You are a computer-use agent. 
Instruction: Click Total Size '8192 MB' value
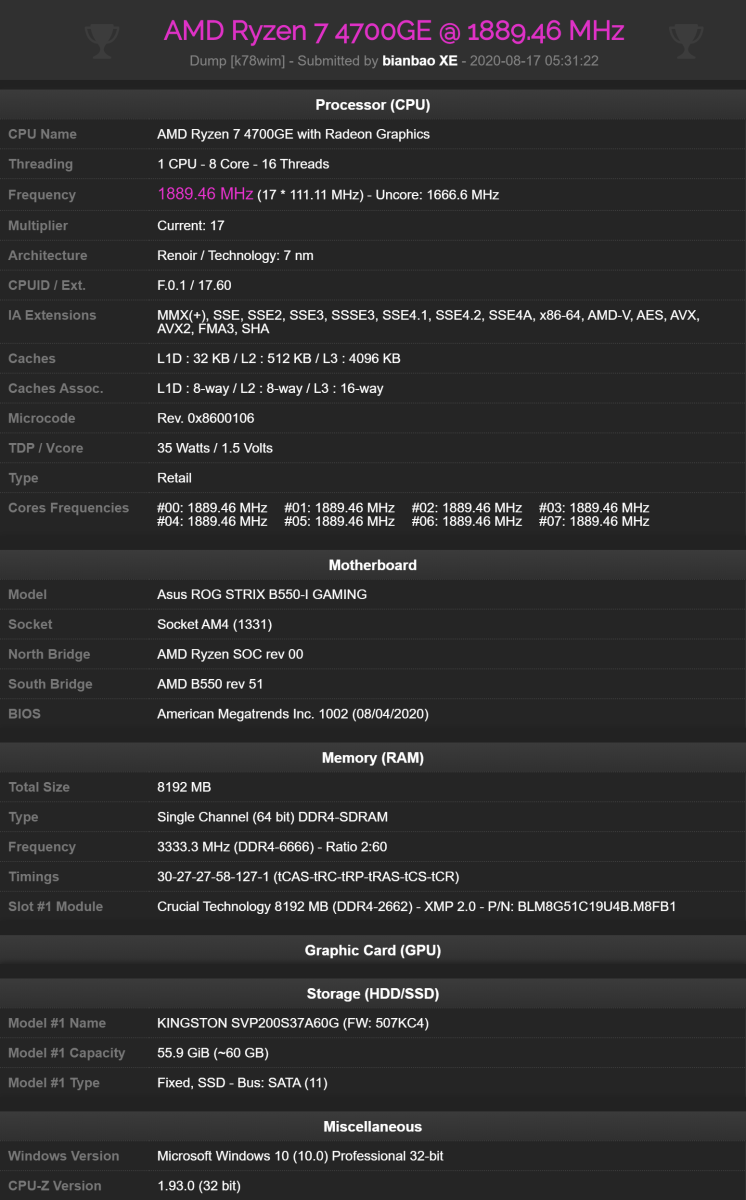coord(184,788)
